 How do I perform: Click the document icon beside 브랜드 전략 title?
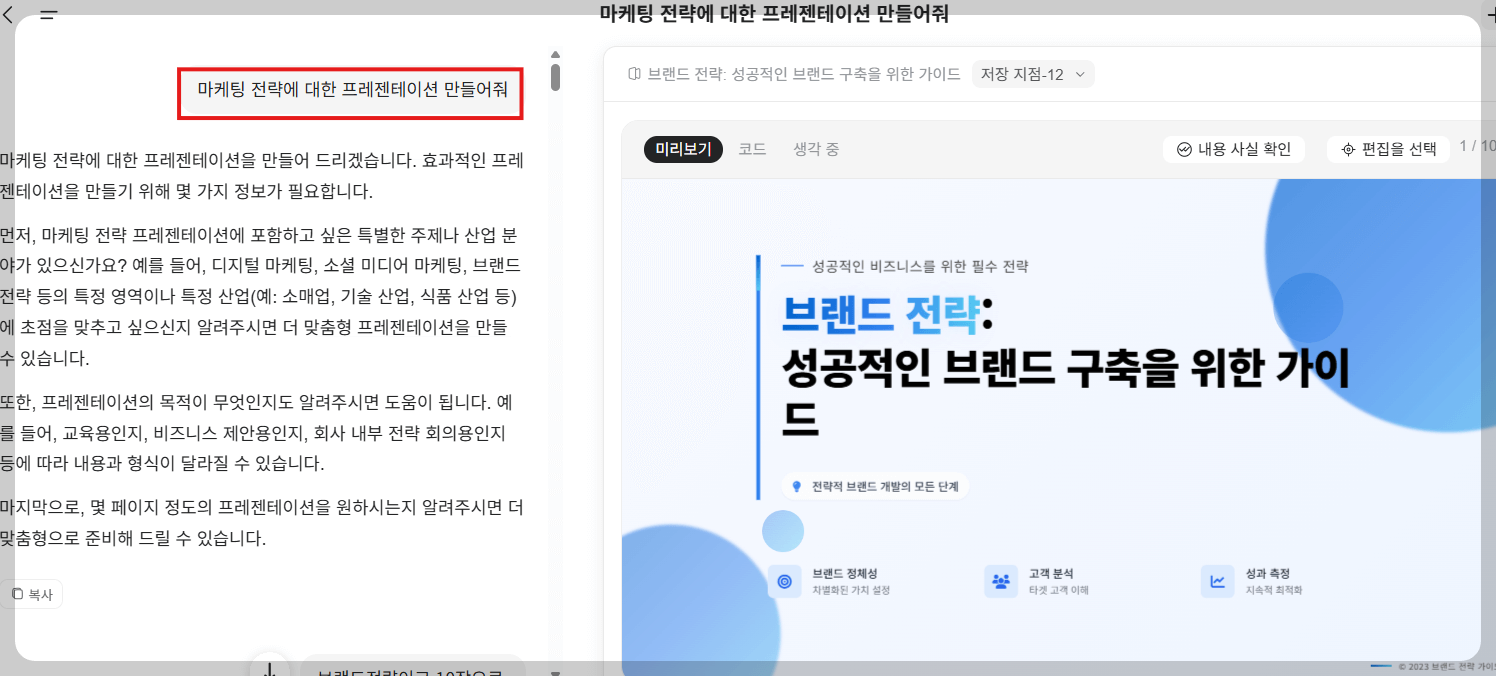coord(634,74)
